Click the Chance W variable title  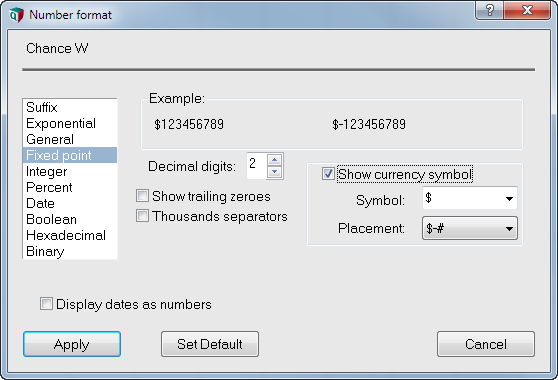pyautogui.click(x=57, y=48)
